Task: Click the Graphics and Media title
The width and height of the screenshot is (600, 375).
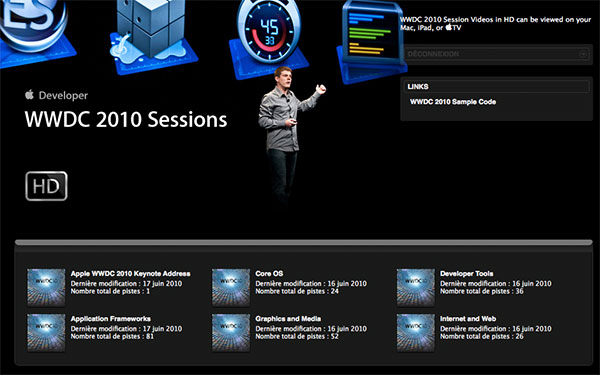Action: pyautogui.click(x=288, y=319)
